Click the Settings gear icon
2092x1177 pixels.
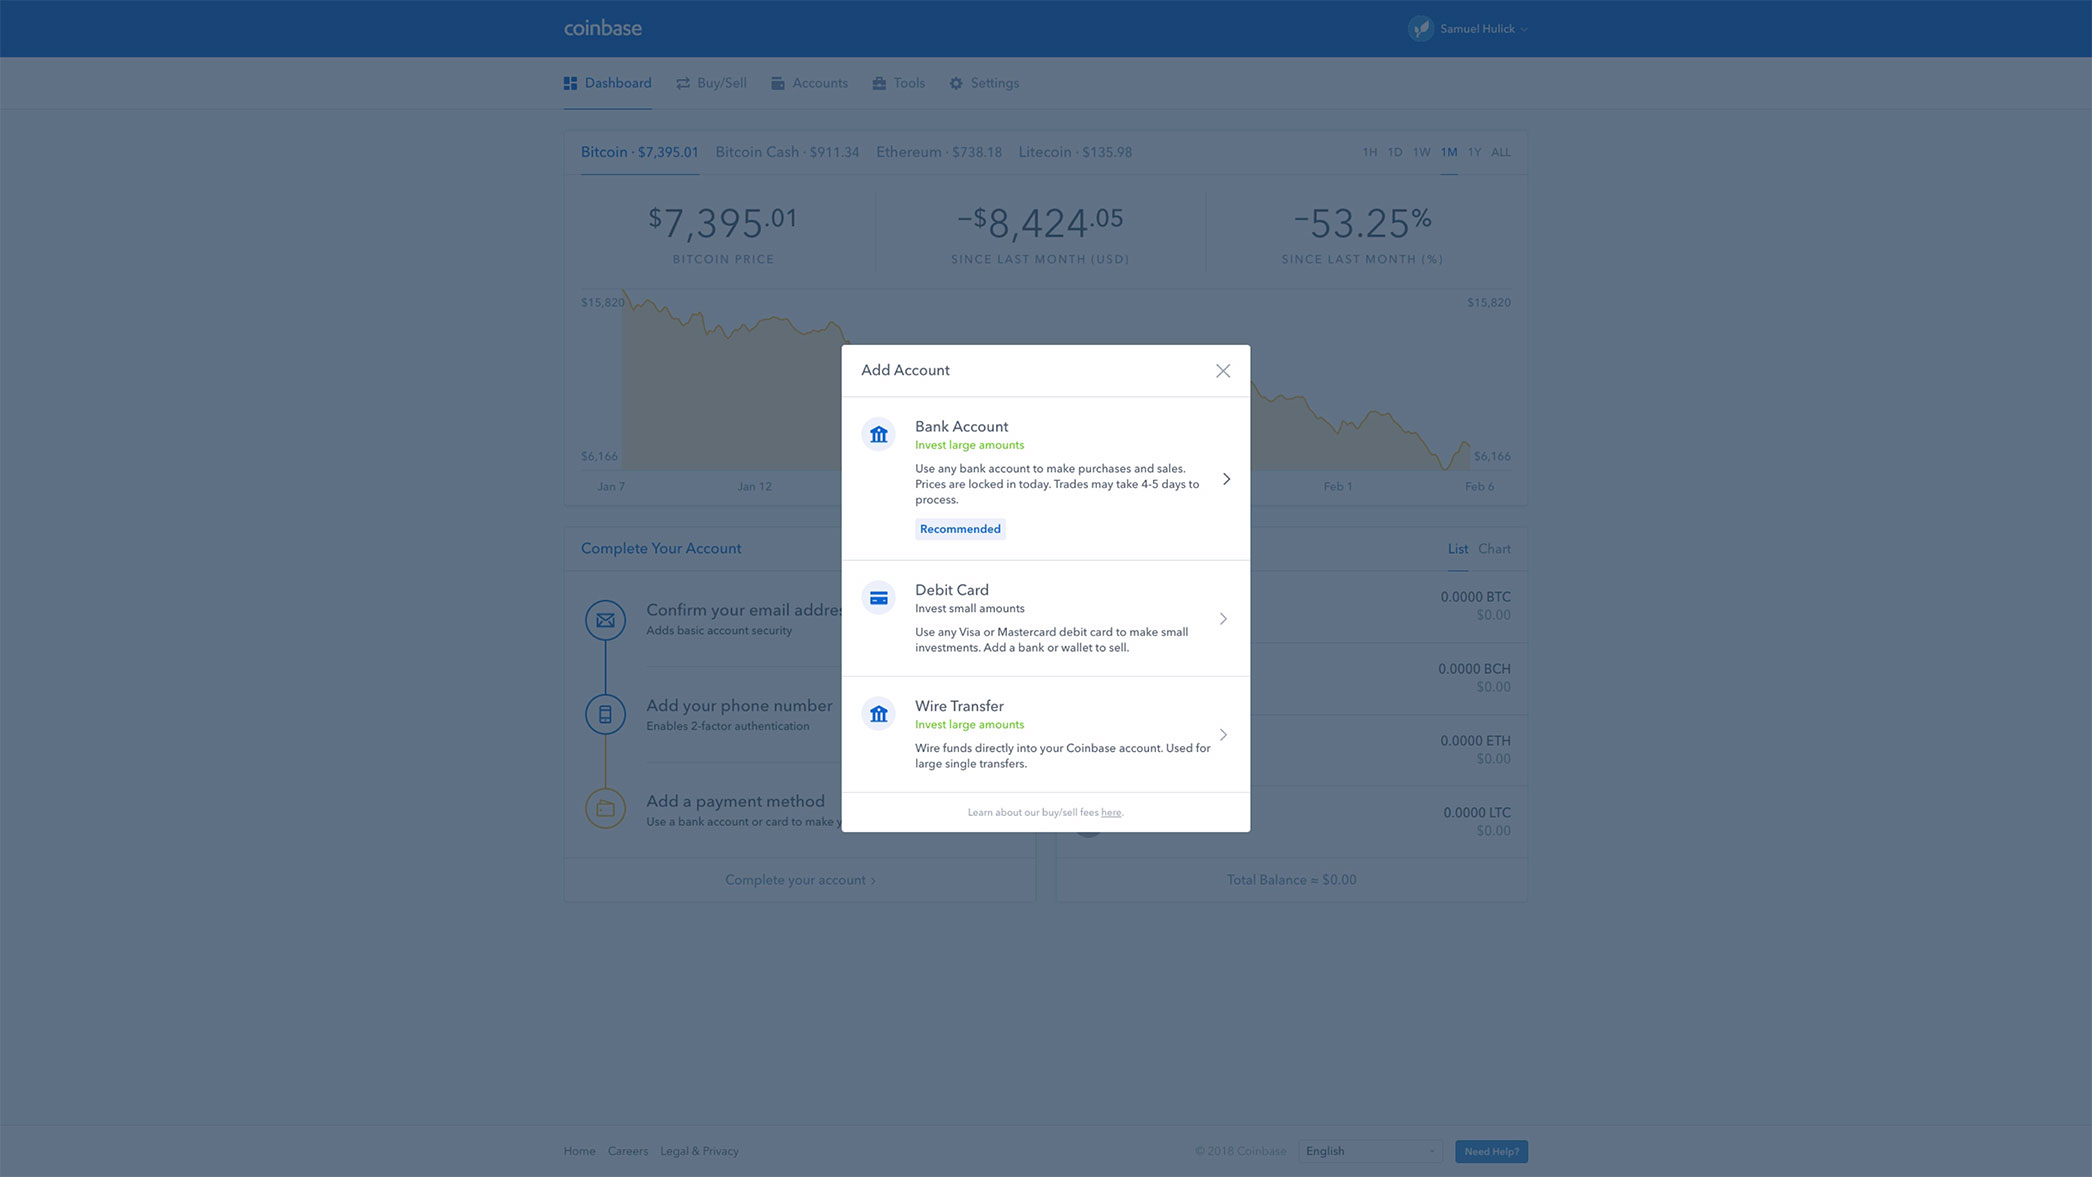point(956,84)
